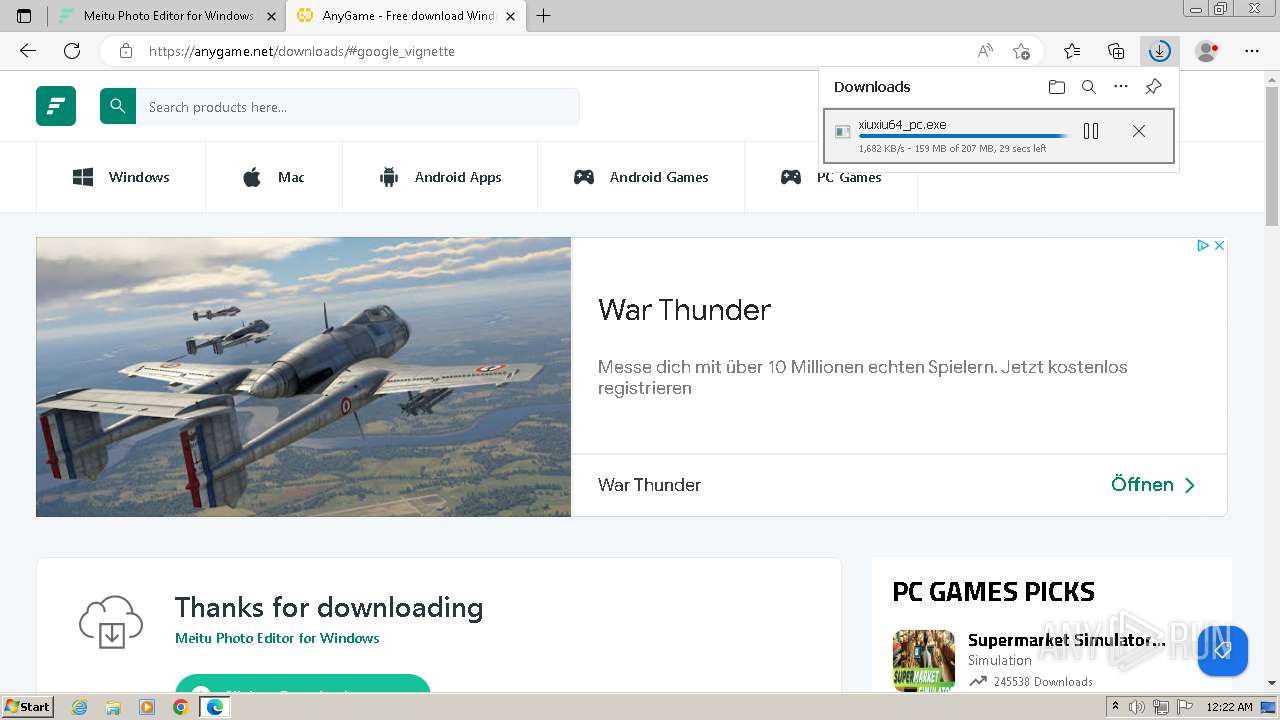
Task: Click the green download button
Action: tap(303, 684)
